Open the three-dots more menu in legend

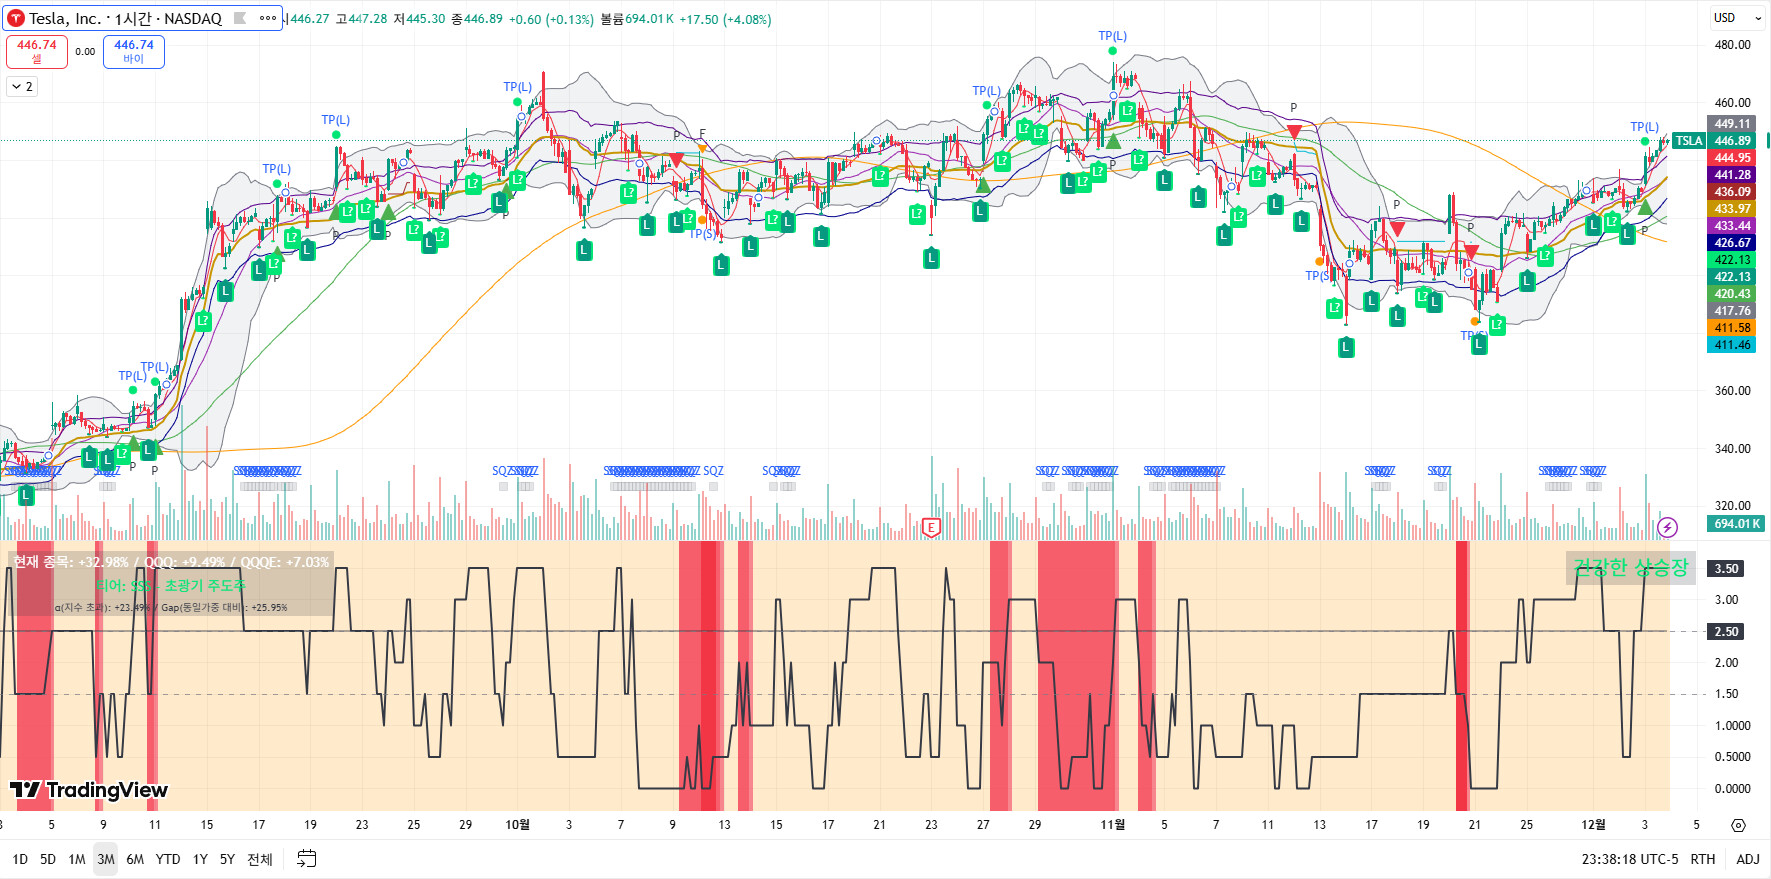[267, 18]
